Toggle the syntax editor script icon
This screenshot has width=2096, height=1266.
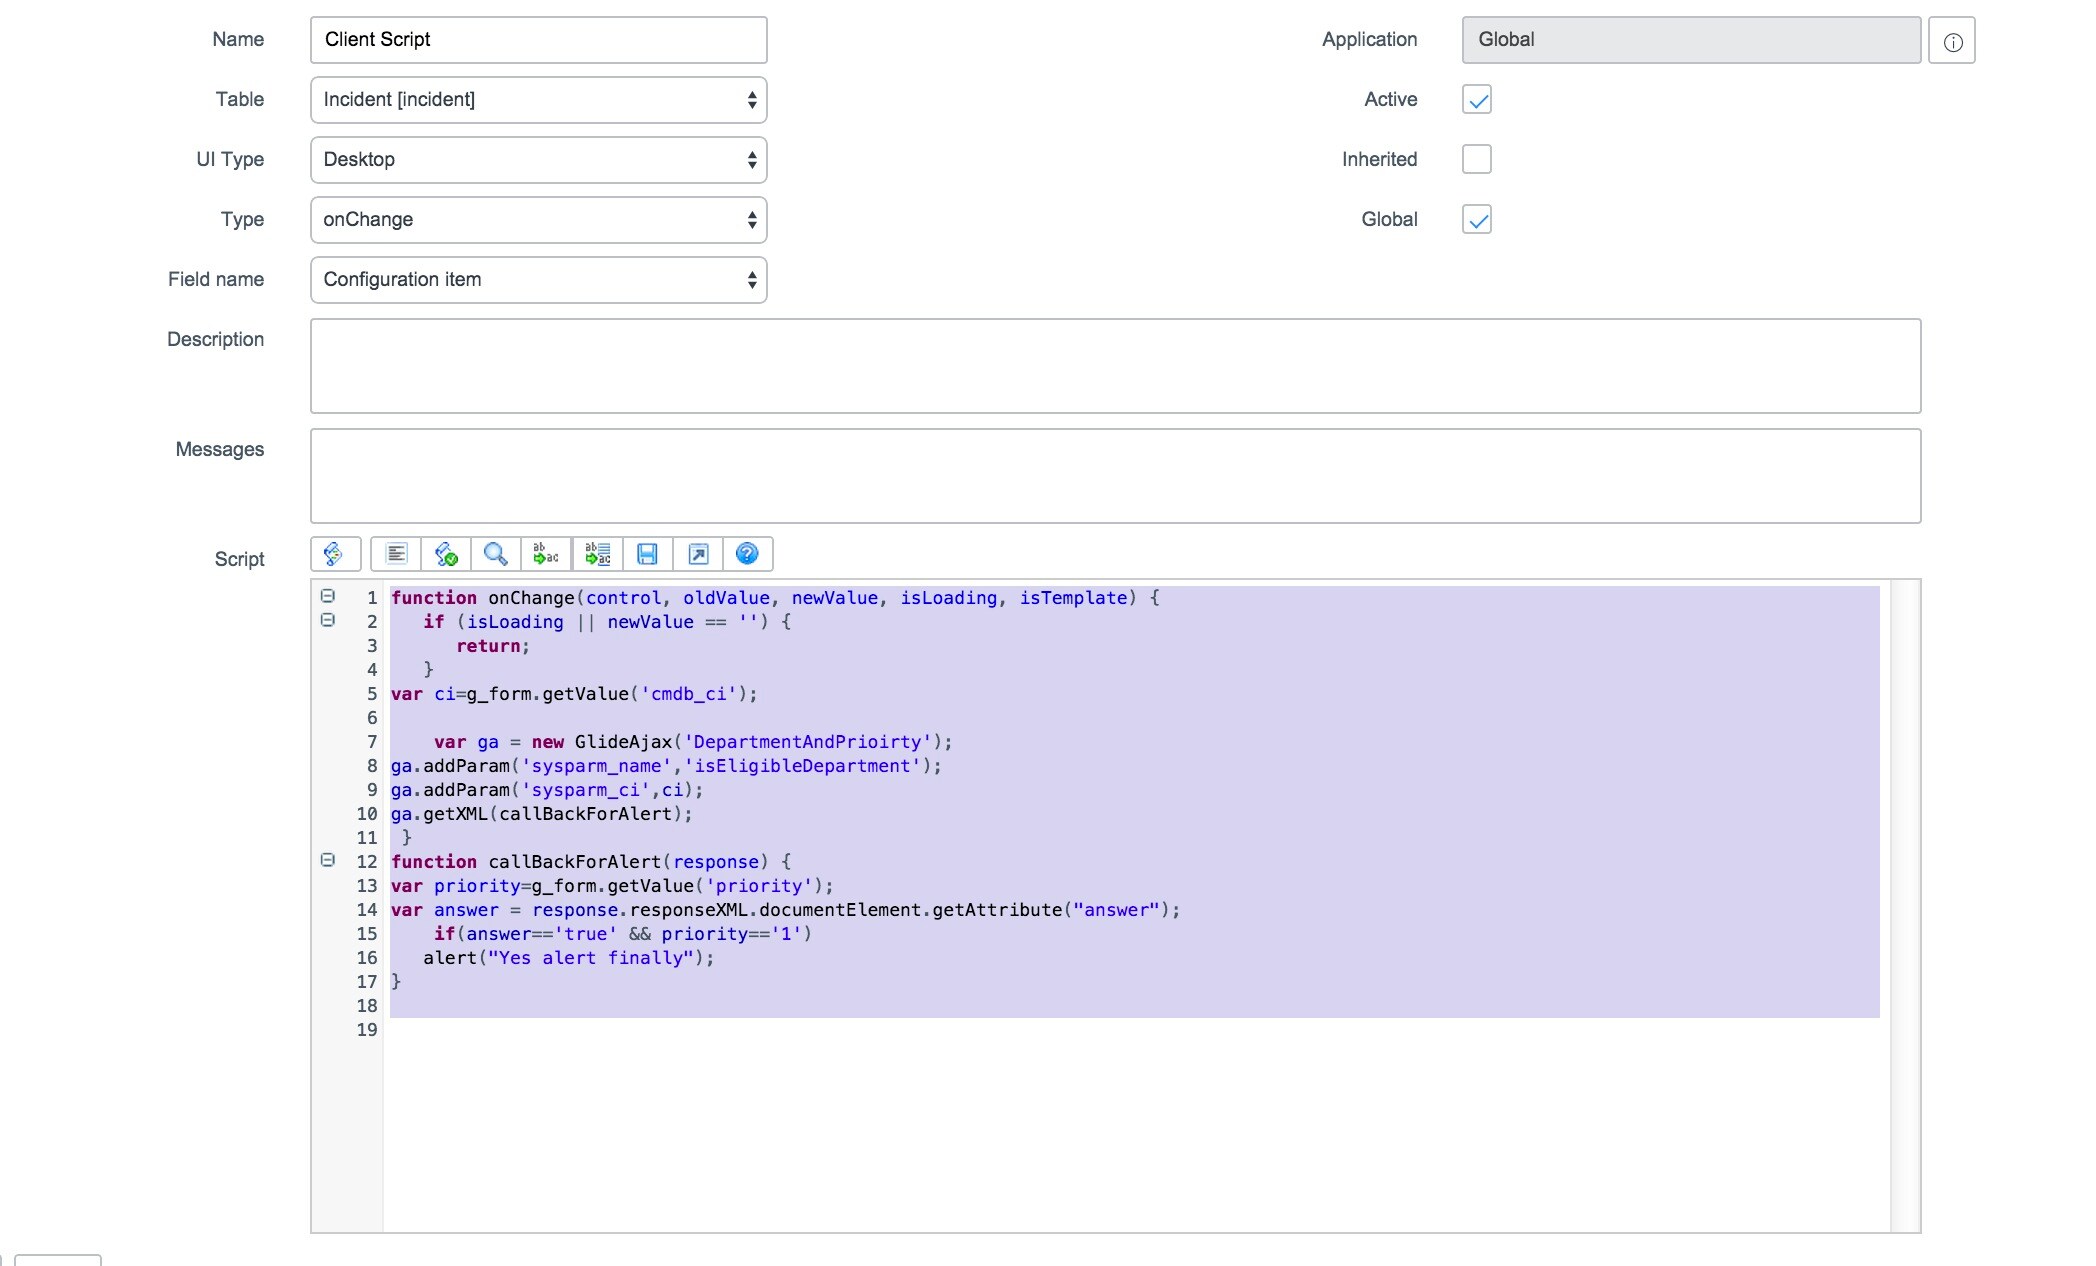click(x=334, y=554)
